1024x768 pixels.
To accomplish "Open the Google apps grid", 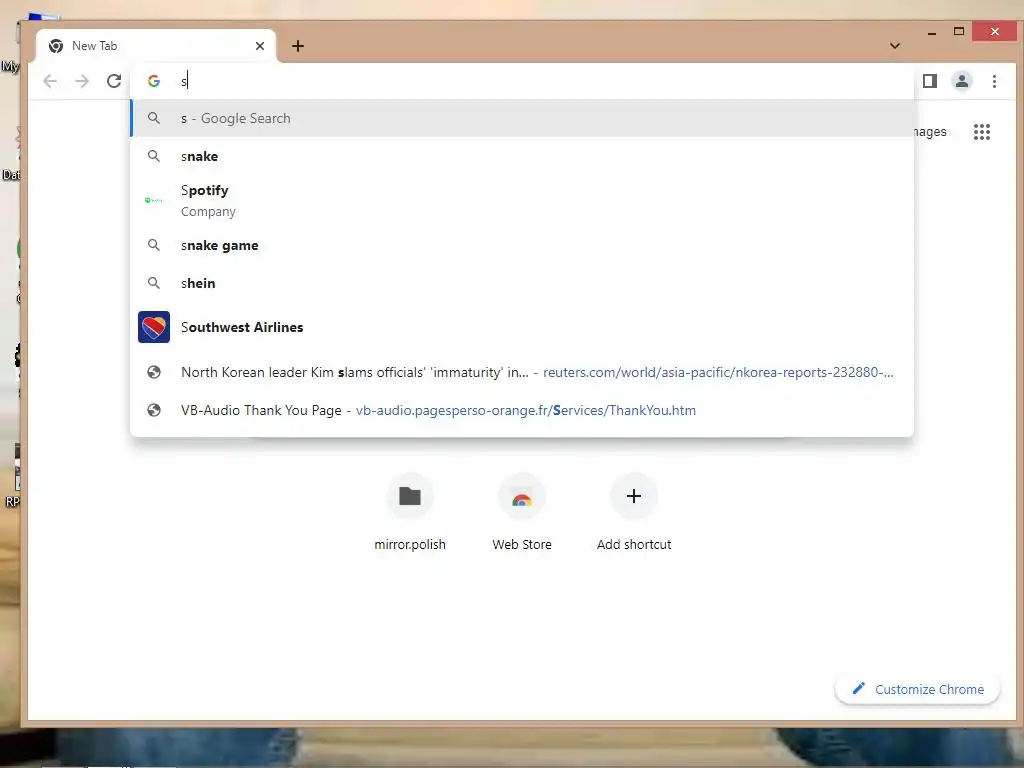I will click(x=982, y=132).
